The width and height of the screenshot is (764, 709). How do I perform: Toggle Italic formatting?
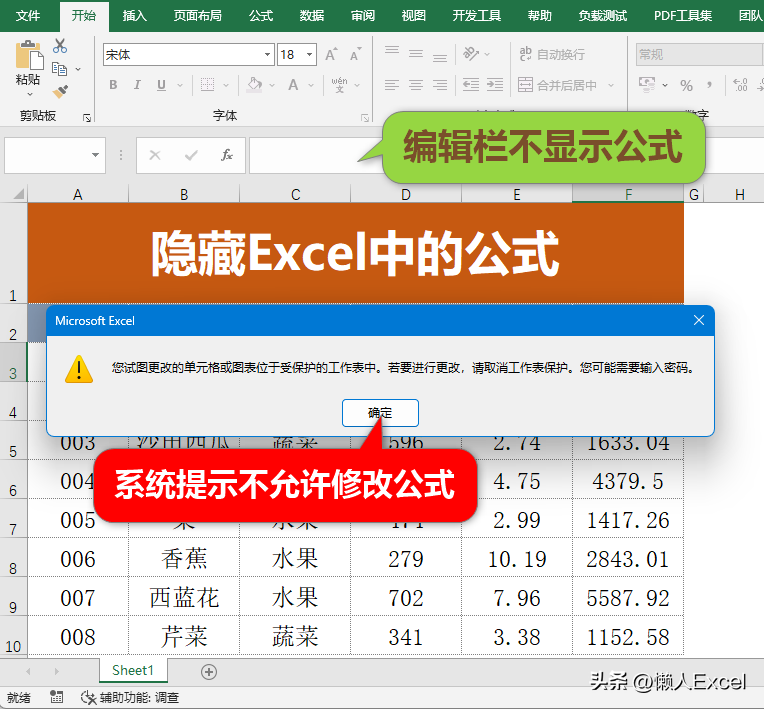(137, 85)
